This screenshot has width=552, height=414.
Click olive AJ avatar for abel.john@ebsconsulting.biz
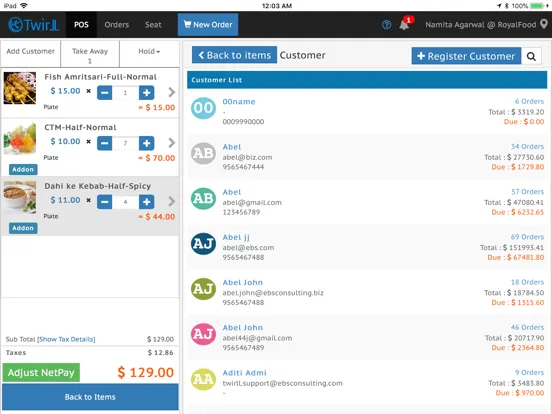click(x=203, y=289)
